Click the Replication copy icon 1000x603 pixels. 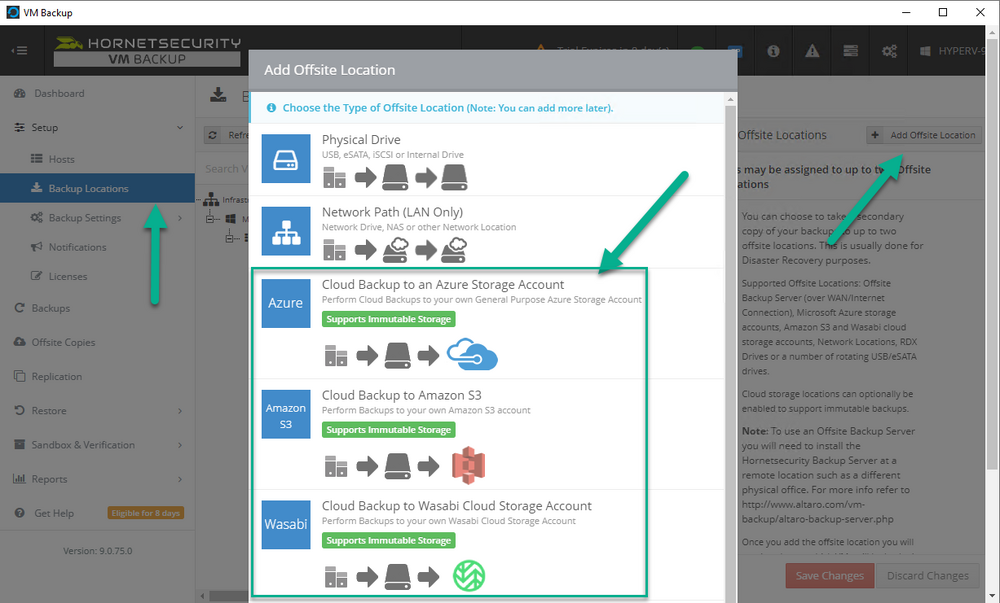[x=20, y=376]
